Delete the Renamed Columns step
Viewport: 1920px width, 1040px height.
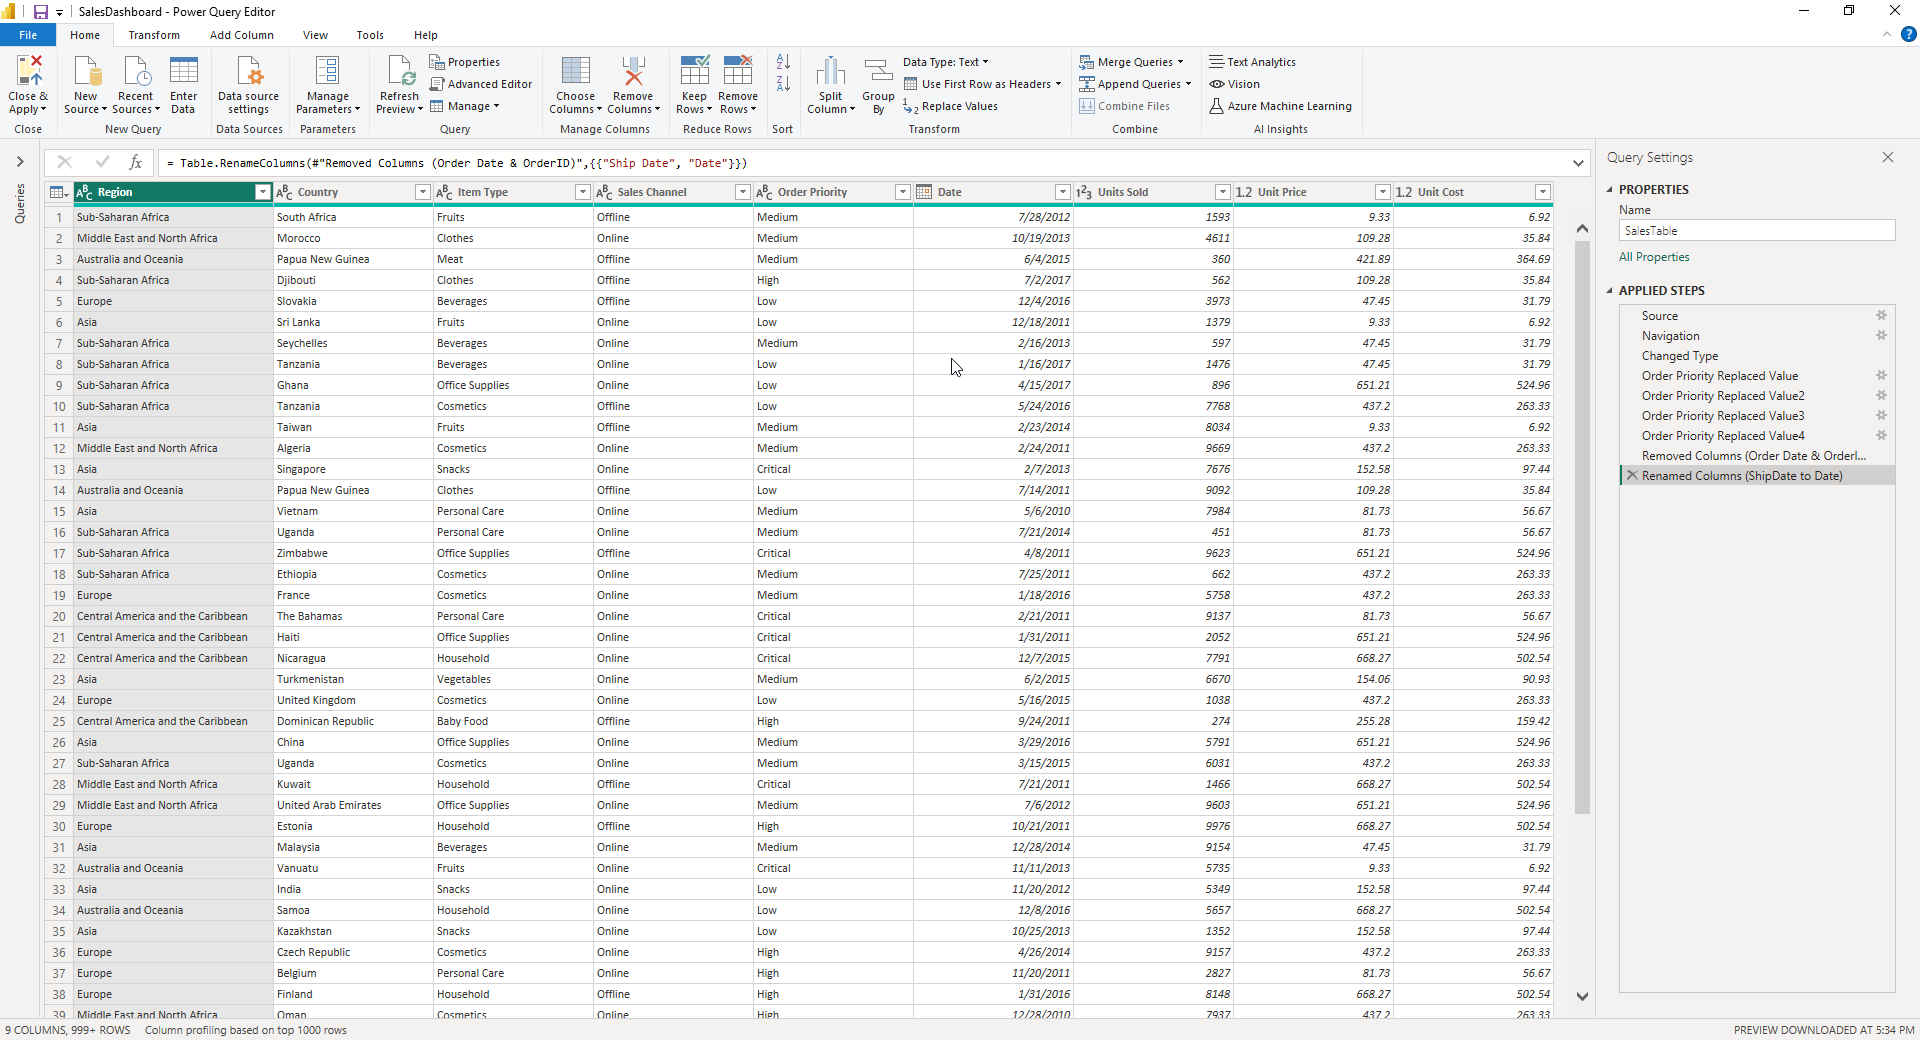(x=1631, y=475)
